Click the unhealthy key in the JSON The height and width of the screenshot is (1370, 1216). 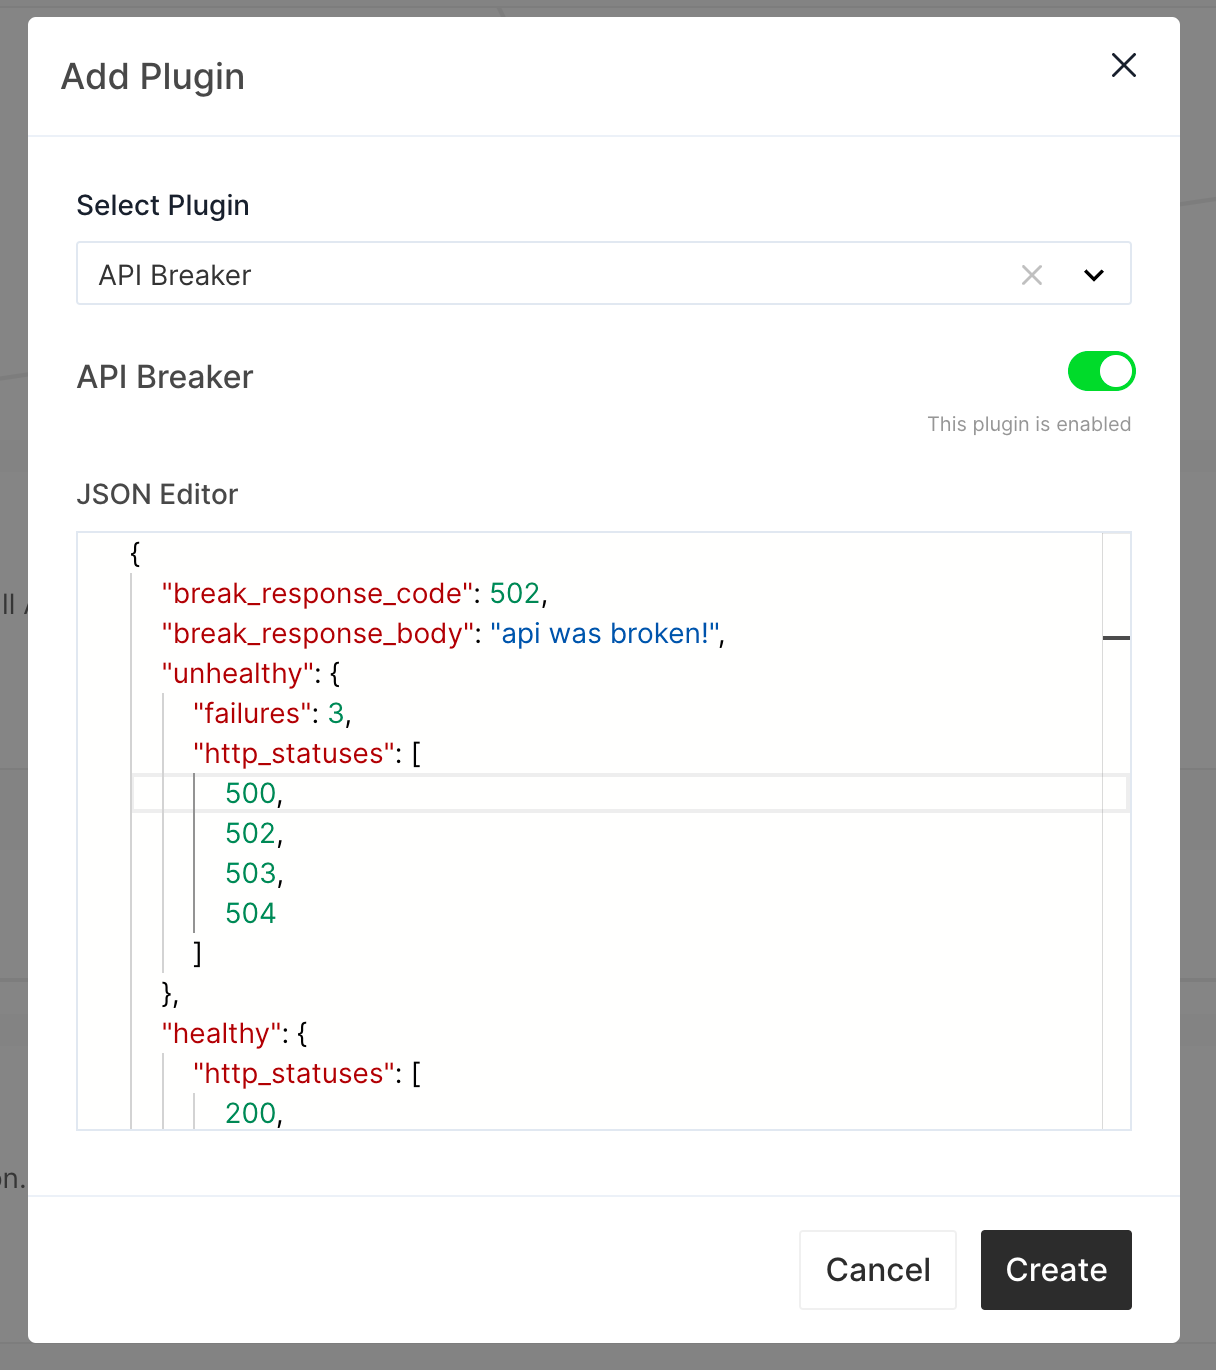pyautogui.click(x=236, y=673)
